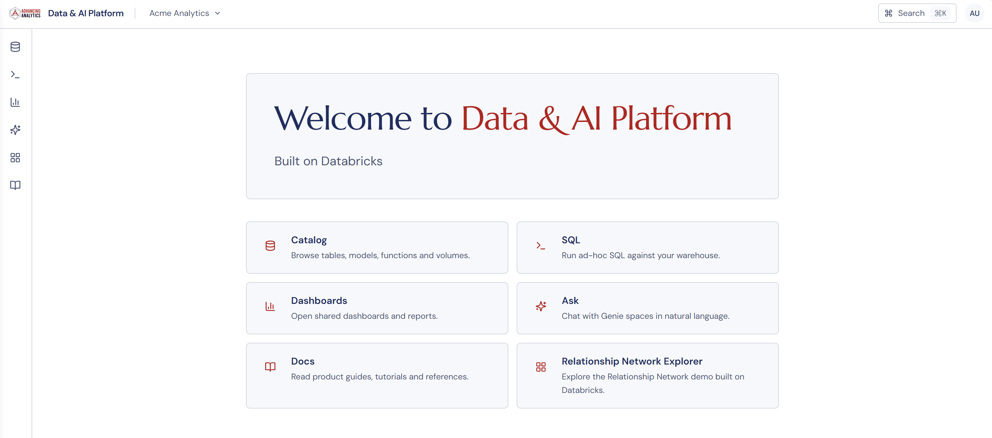
Task: Open the Catalog database icon in sidebar
Action: 15,47
